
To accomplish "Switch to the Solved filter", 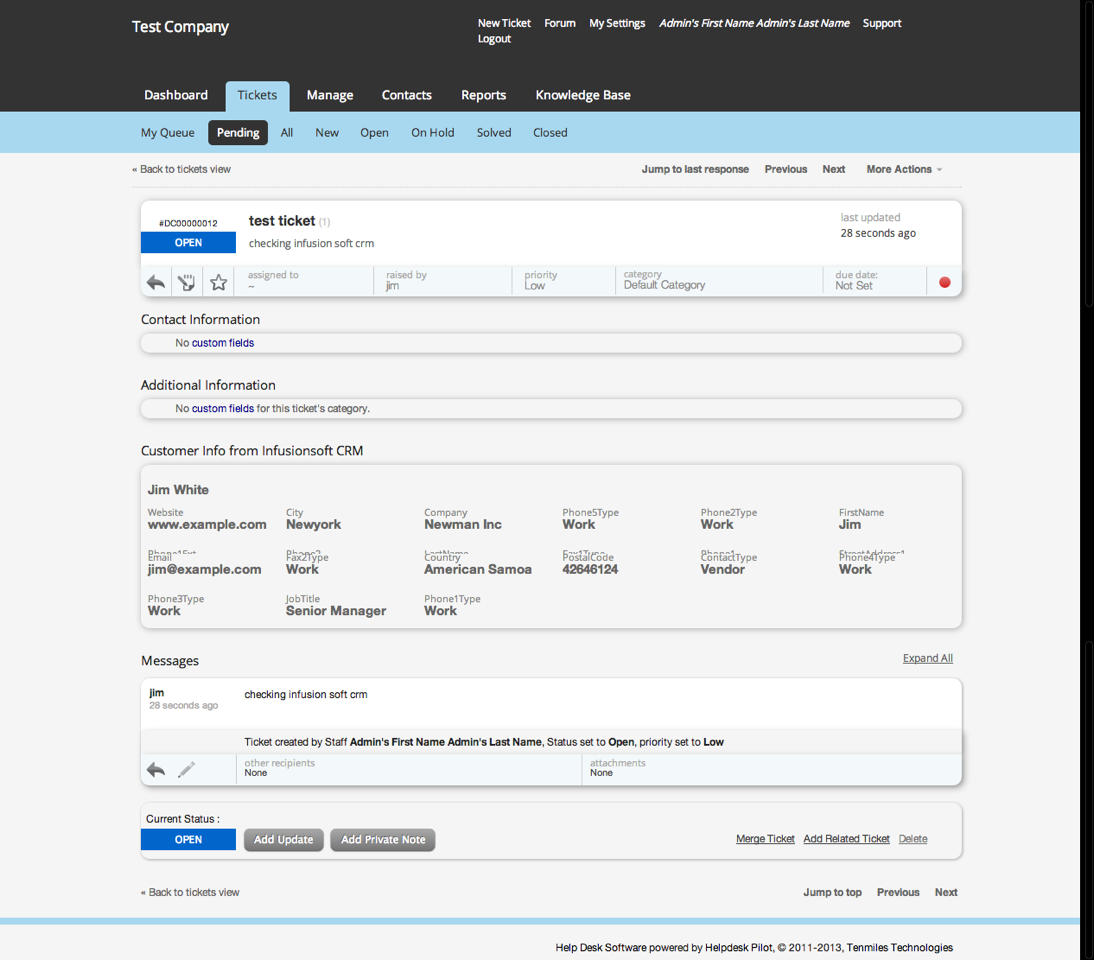I will point(493,131).
